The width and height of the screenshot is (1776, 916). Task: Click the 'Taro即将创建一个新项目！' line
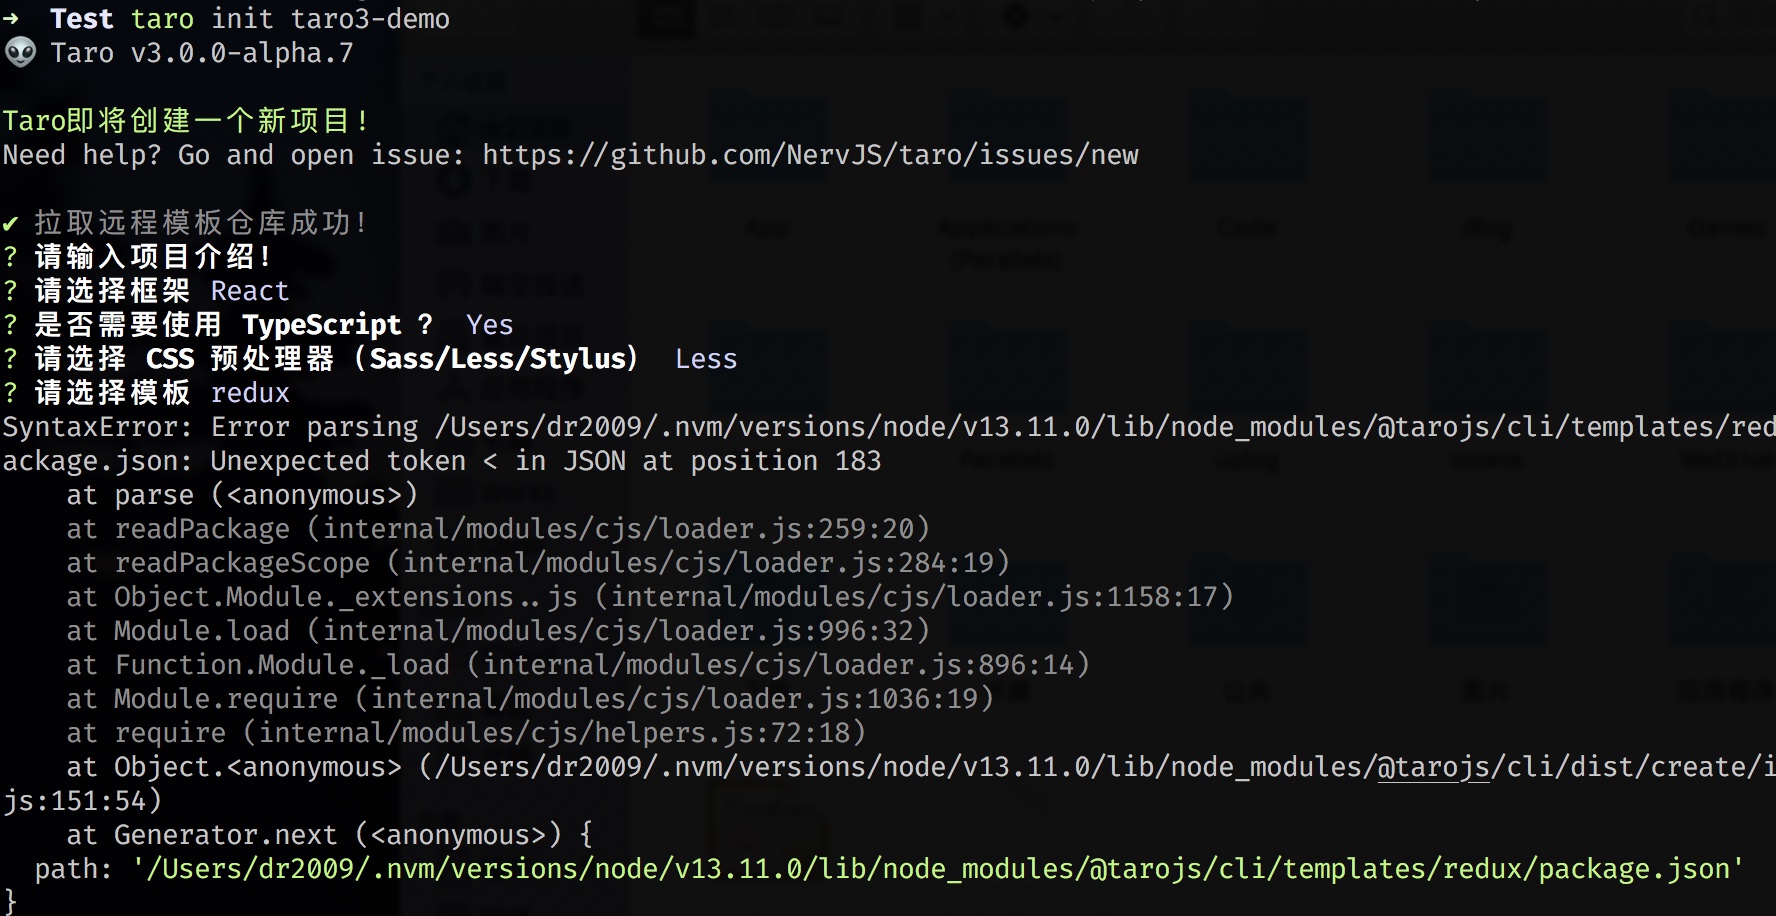[x=187, y=121]
